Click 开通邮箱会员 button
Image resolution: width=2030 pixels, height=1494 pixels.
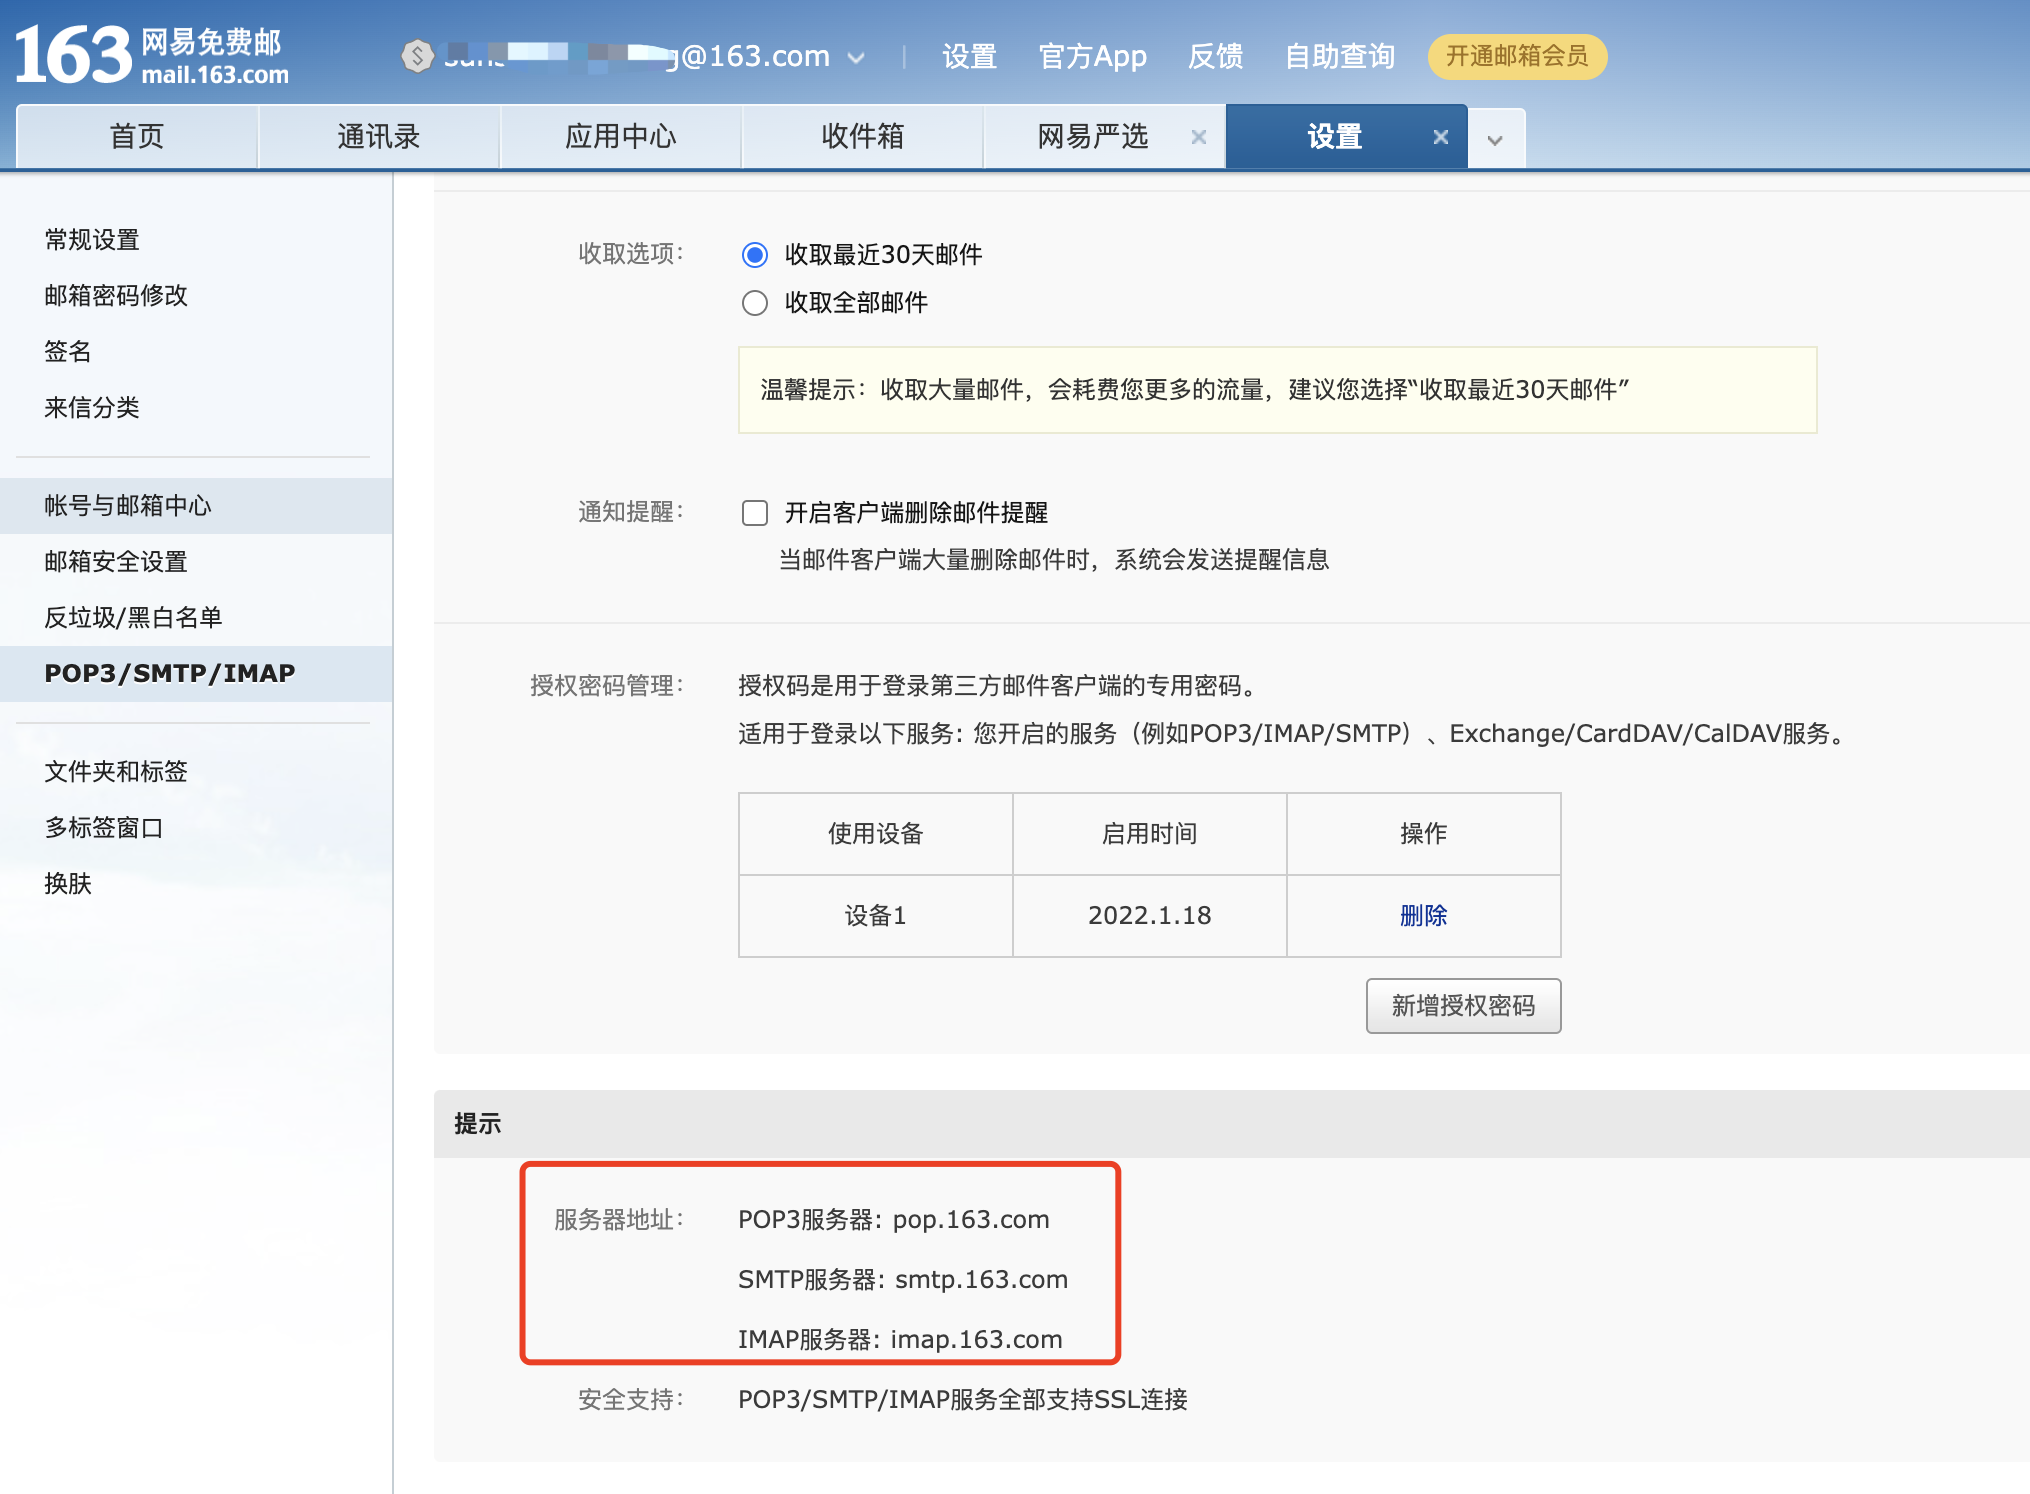[x=1516, y=56]
